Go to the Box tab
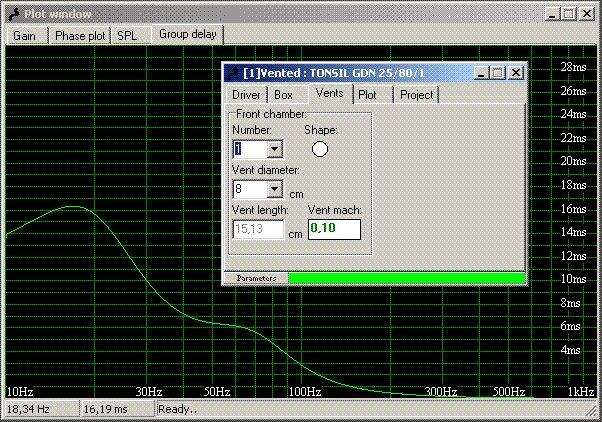The width and height of the screenshot is (602, 422). pos(284,95)
